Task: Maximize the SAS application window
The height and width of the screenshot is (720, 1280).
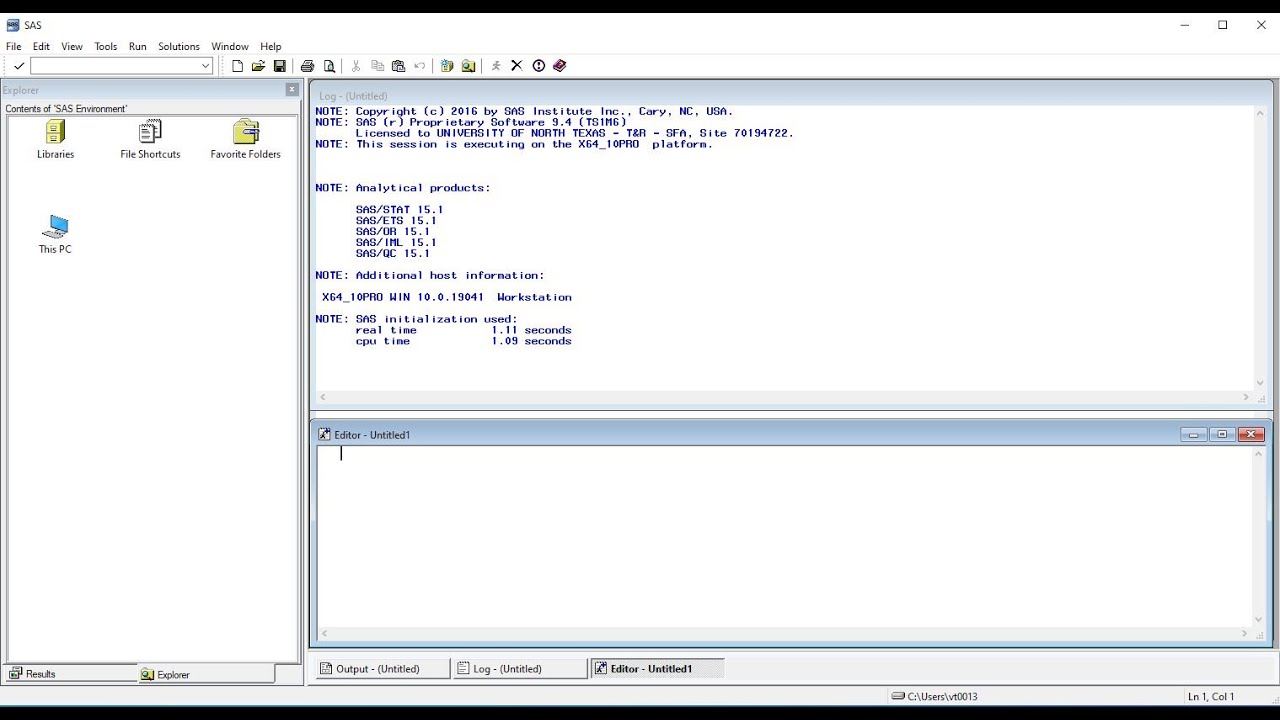Action: coord(1223,25)
